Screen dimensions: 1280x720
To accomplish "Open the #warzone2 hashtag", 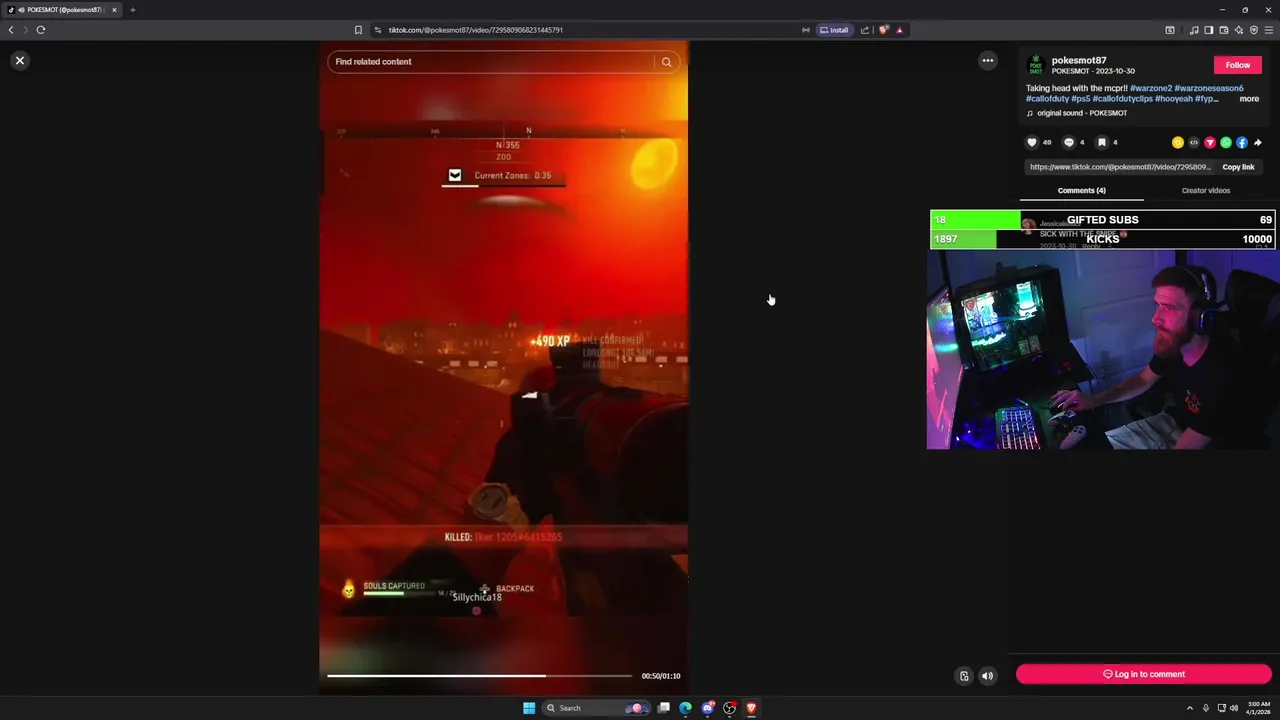I will pyautogui.click(x=1151, y=88).
